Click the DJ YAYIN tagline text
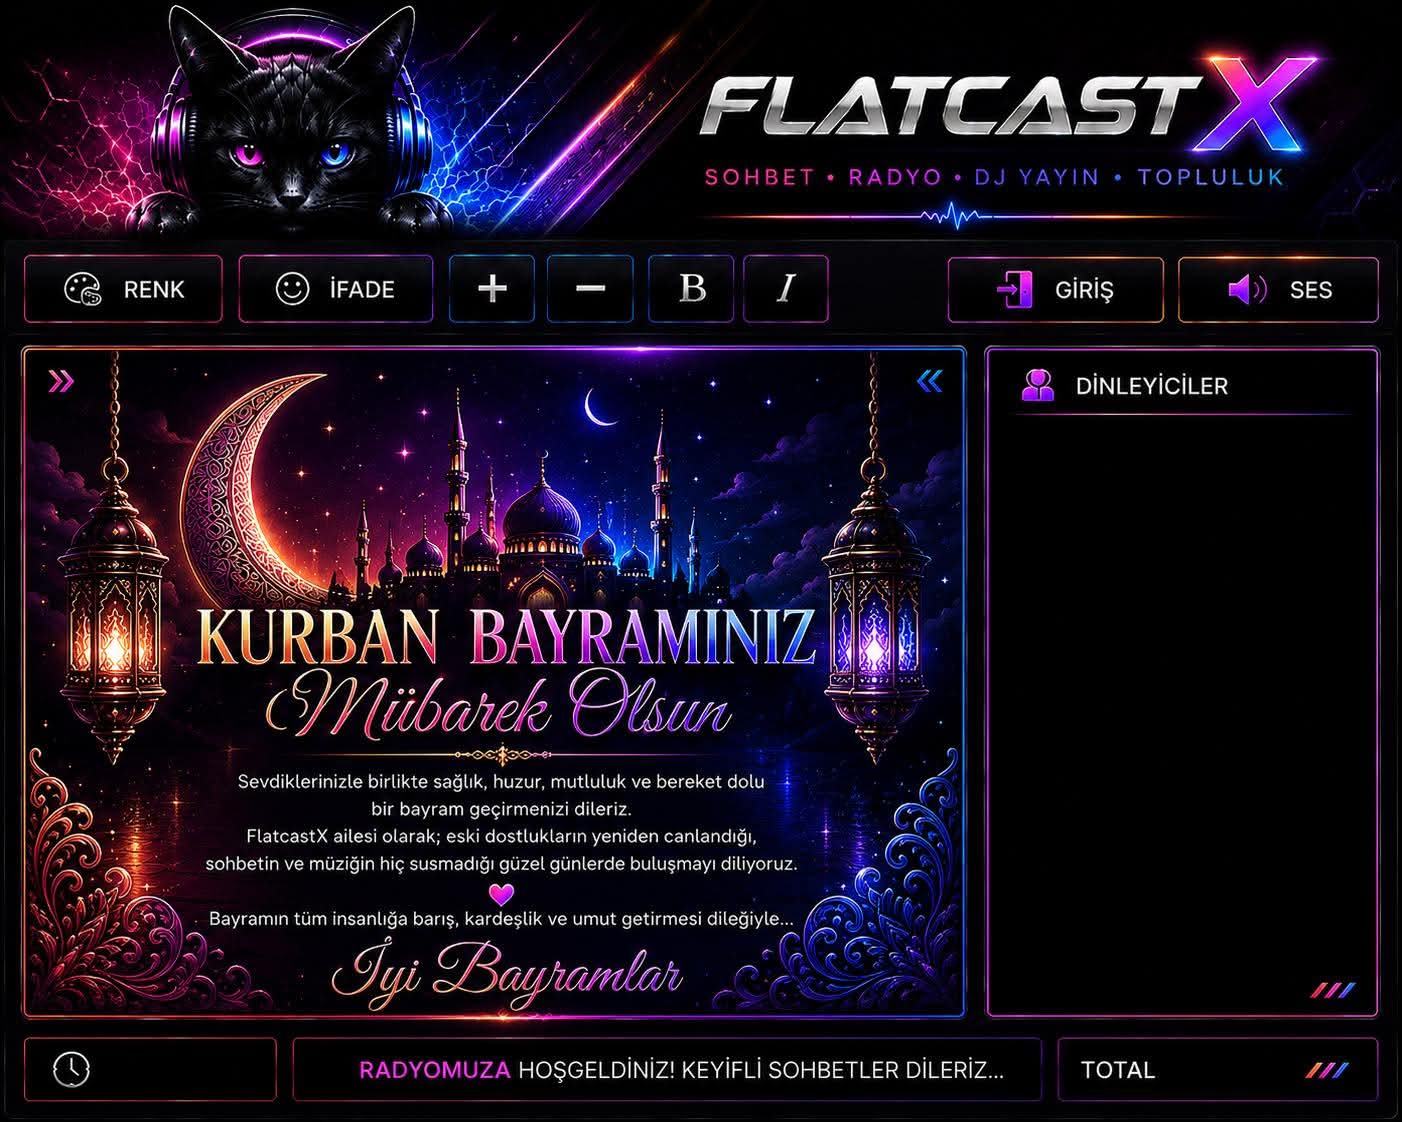 (x=1037, y=178)
